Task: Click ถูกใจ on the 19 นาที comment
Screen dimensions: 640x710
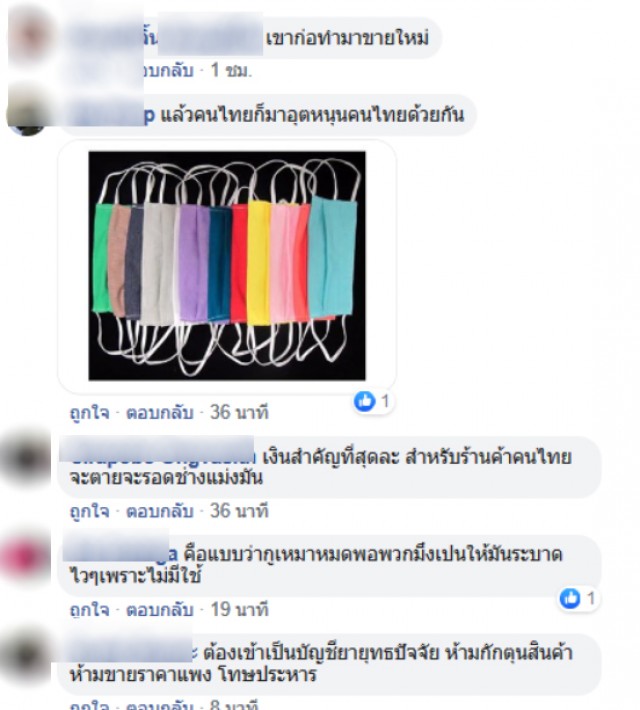Action: [x=89, y=609]
